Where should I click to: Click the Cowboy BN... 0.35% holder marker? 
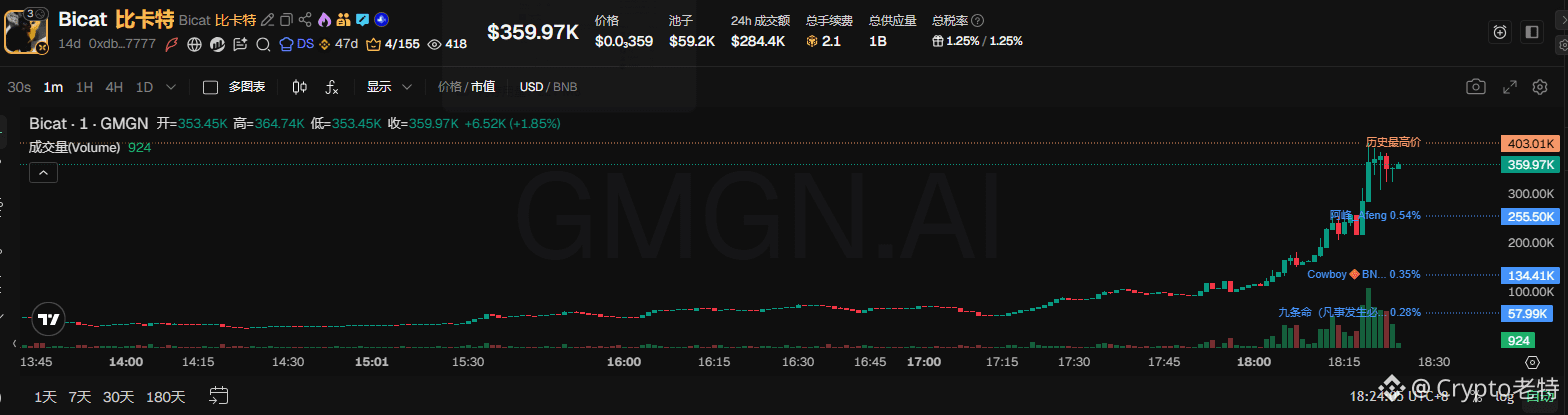click(1364, 274)
